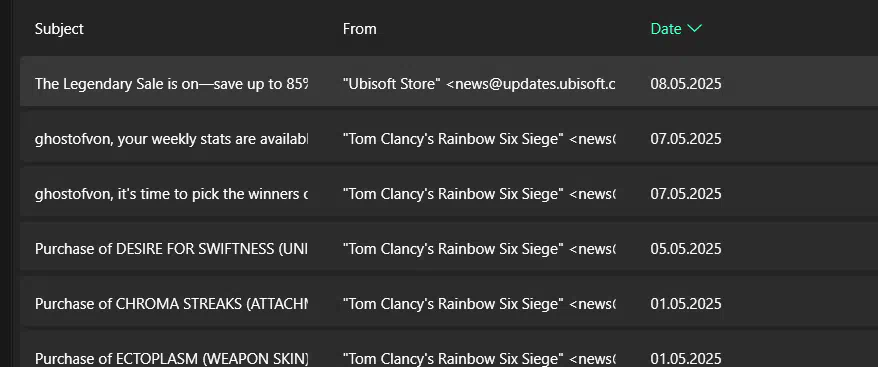Sort the list by From column header

click(x=359, y=29)
